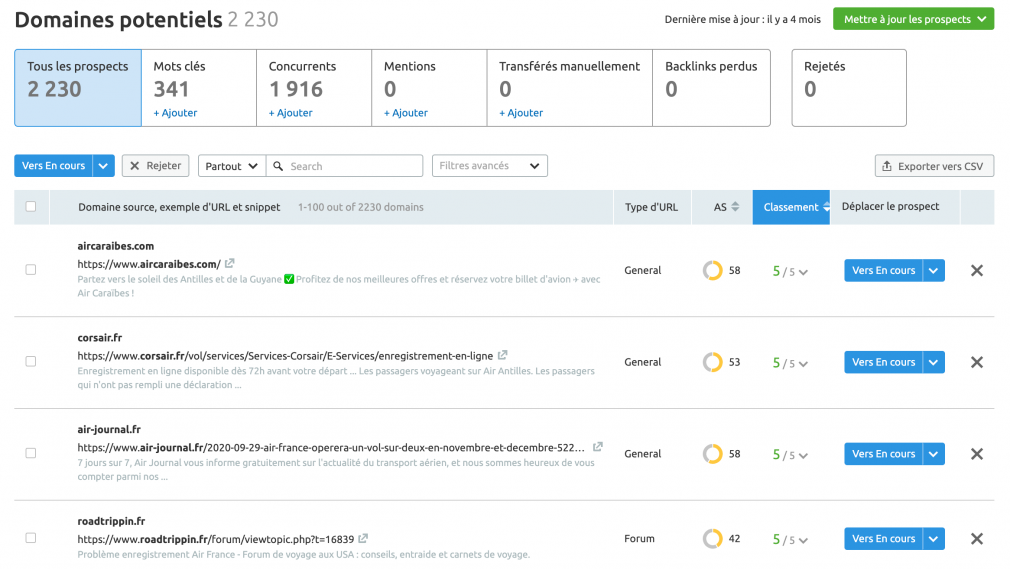
Task: Click Ajouter under Mentions
Action: [x=406, y=113]
